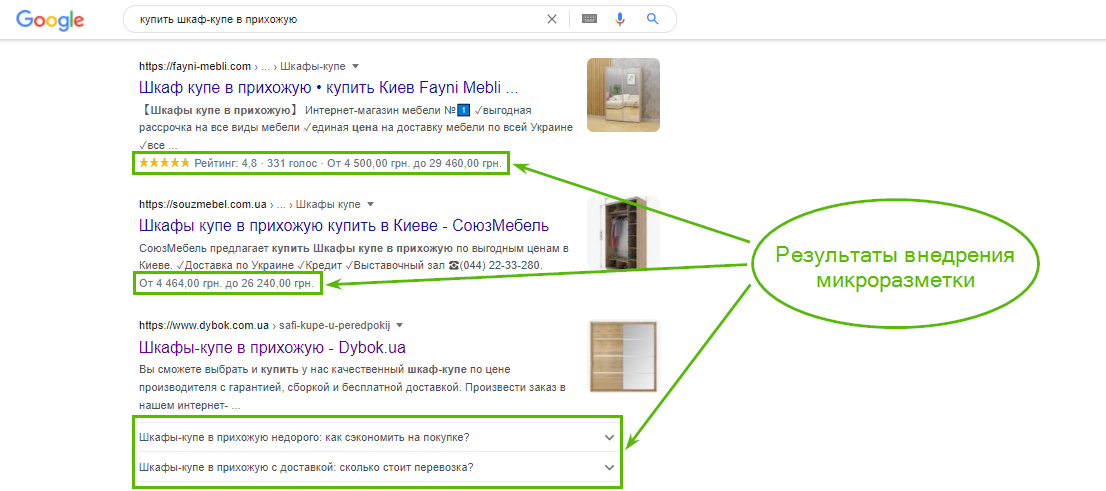Expand FAQ "как сэкономить на покупке?"

point(378,437)
